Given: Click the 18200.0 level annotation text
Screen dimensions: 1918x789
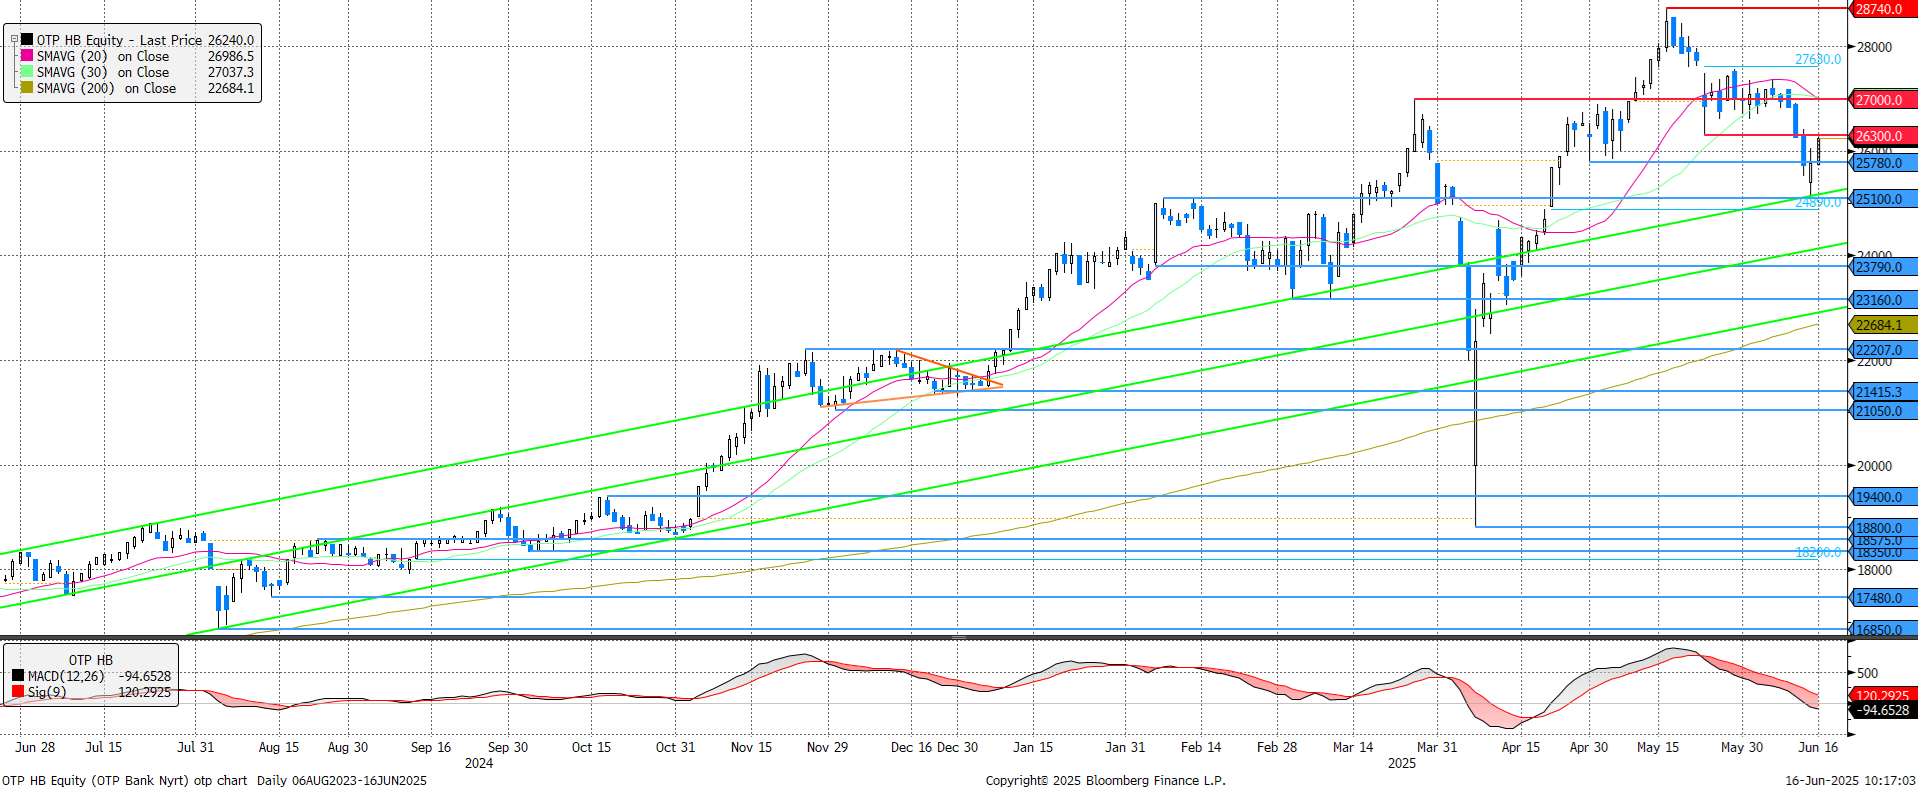Looking at the screenshot, I should click(x=1817, y=552).
